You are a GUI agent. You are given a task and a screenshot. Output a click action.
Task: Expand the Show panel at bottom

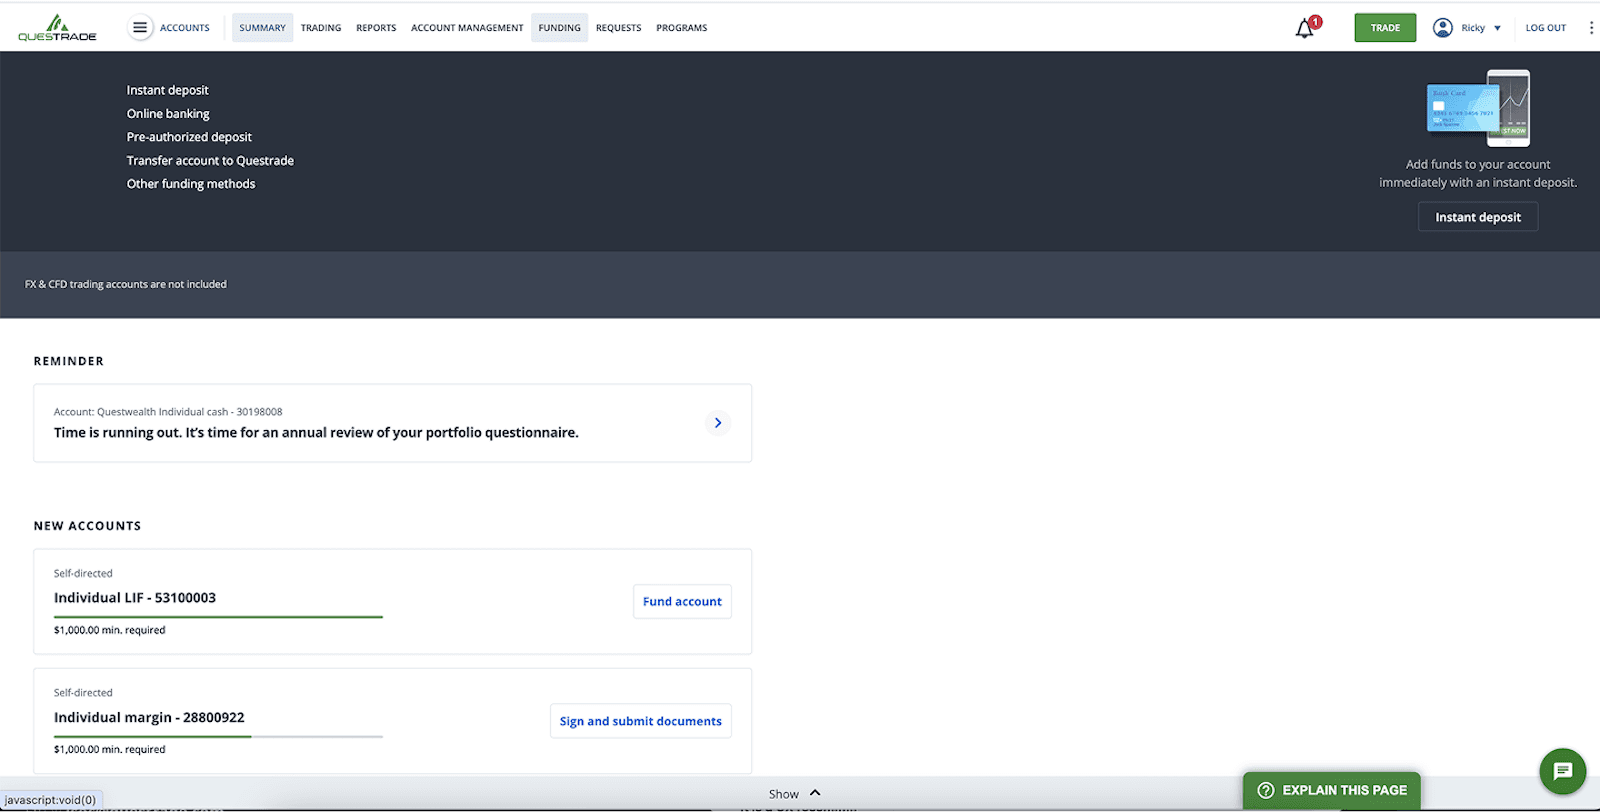pos(794,794)
